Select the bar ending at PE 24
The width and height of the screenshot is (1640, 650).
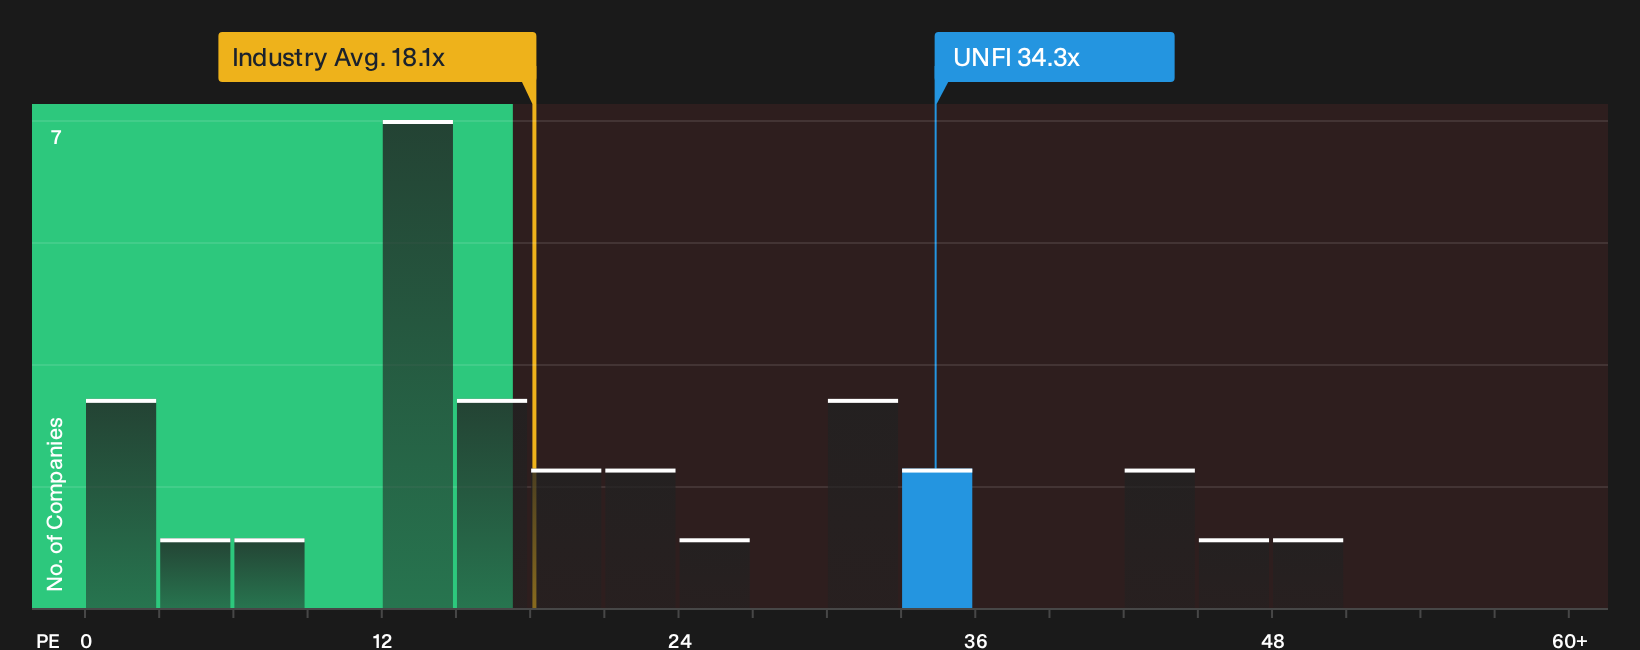[x=640, y=539]
